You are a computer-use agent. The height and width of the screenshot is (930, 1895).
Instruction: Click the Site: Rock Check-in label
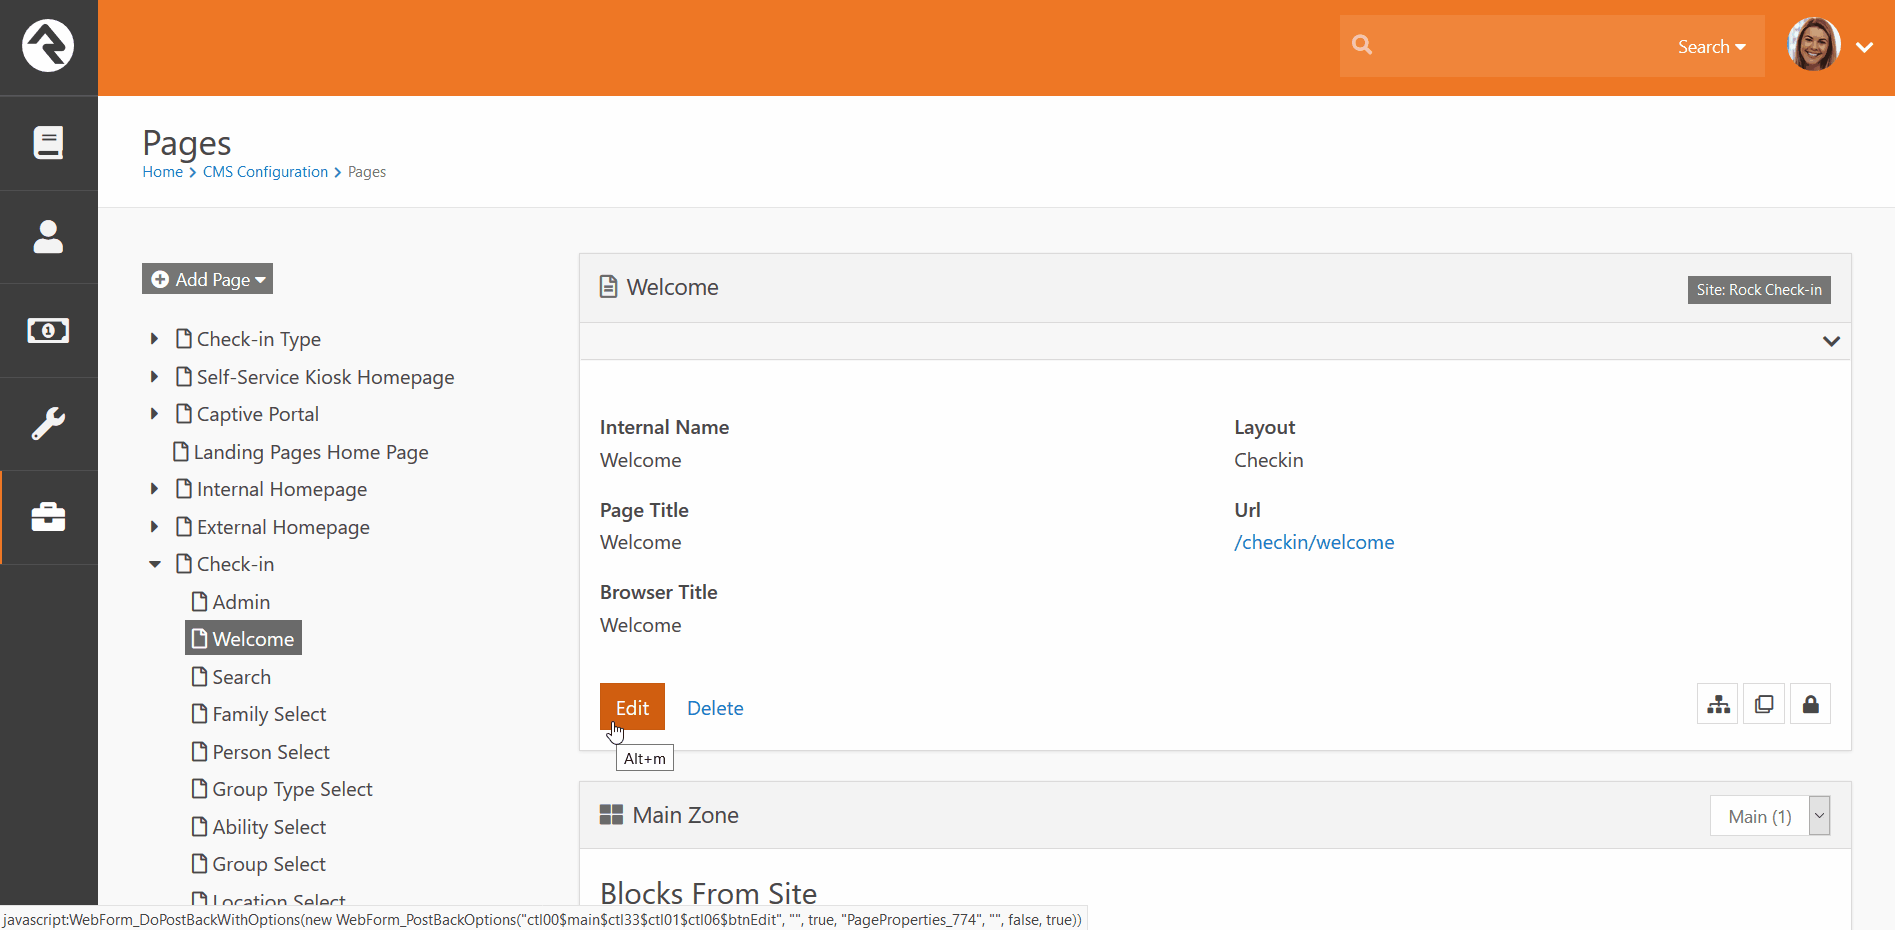[1759, 290]
